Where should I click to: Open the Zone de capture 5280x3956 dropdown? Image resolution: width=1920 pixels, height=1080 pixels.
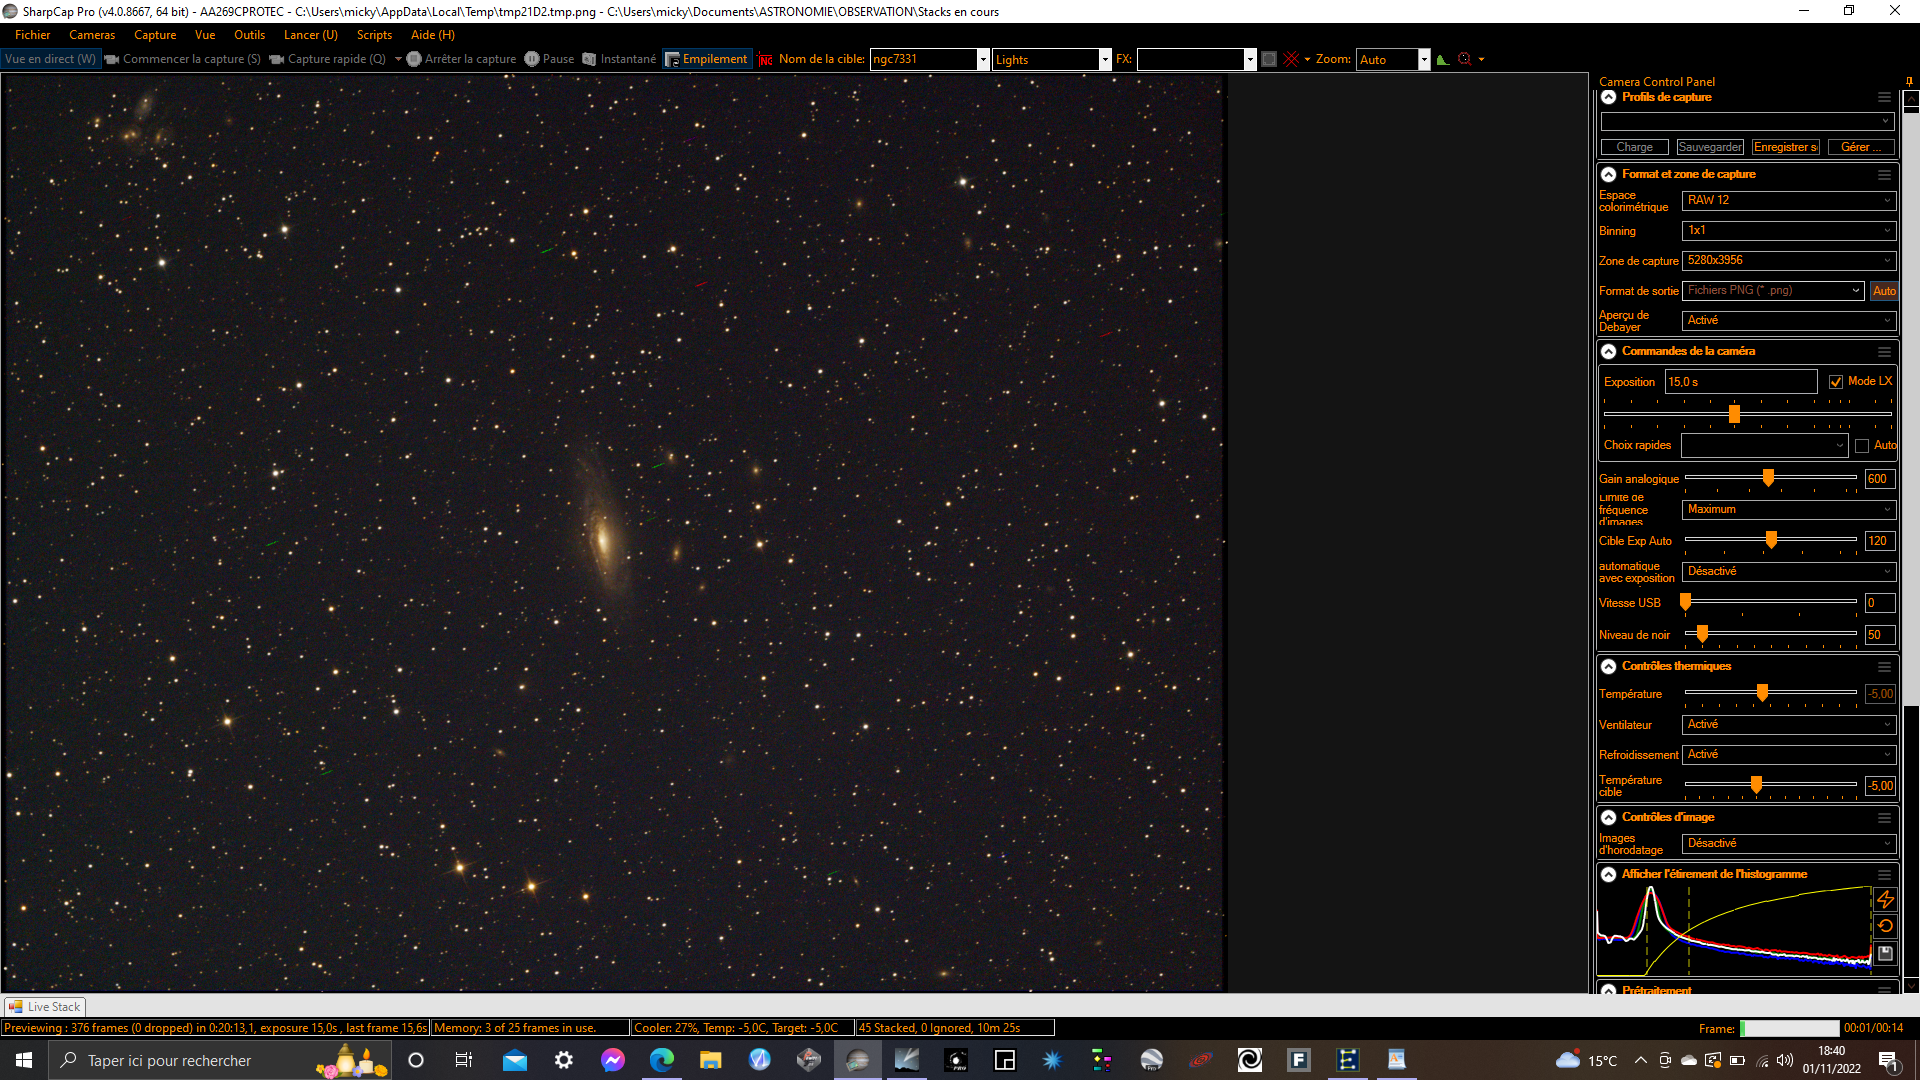[x=1789, y=260]
